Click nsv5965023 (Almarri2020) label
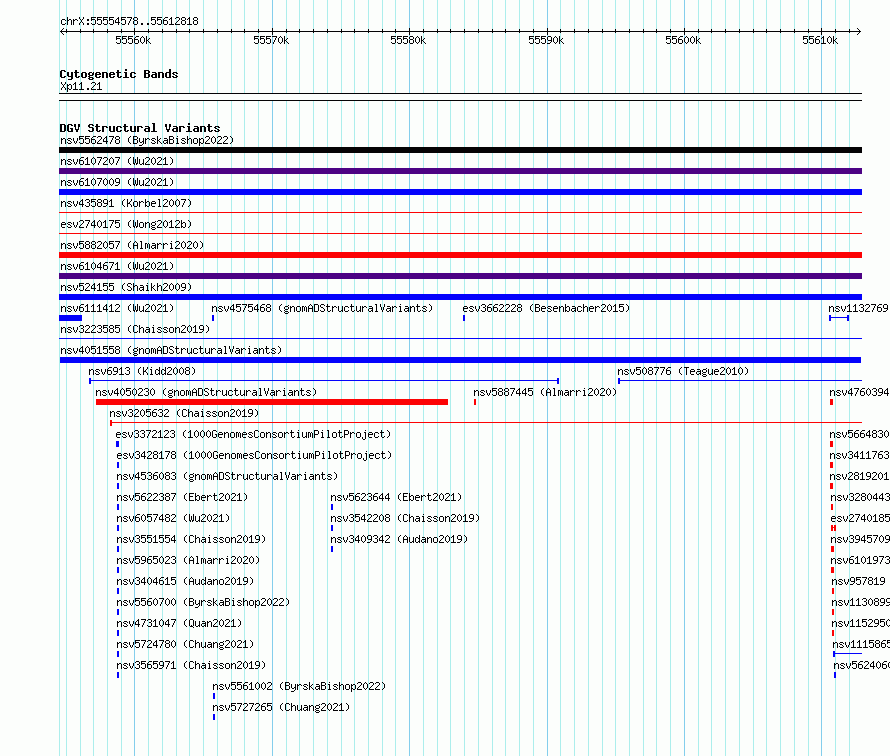Image resolution: width=890 pixels, height=756 pixels. coord(188,560)
